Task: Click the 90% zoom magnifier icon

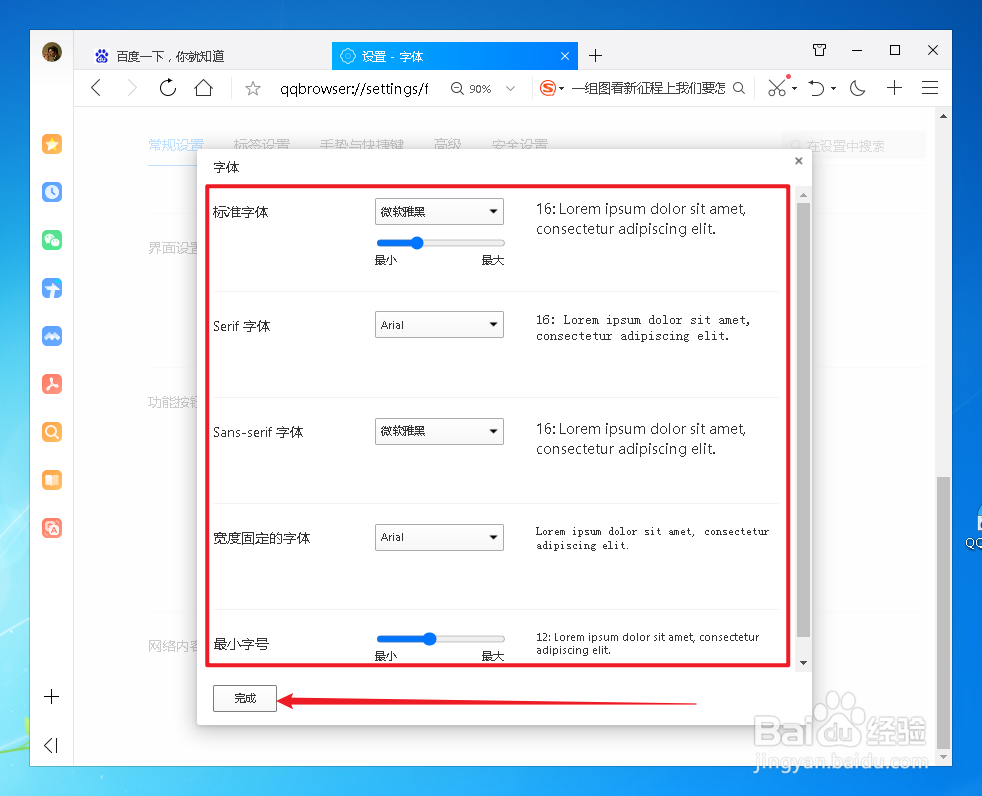Action: coord(457,88)
